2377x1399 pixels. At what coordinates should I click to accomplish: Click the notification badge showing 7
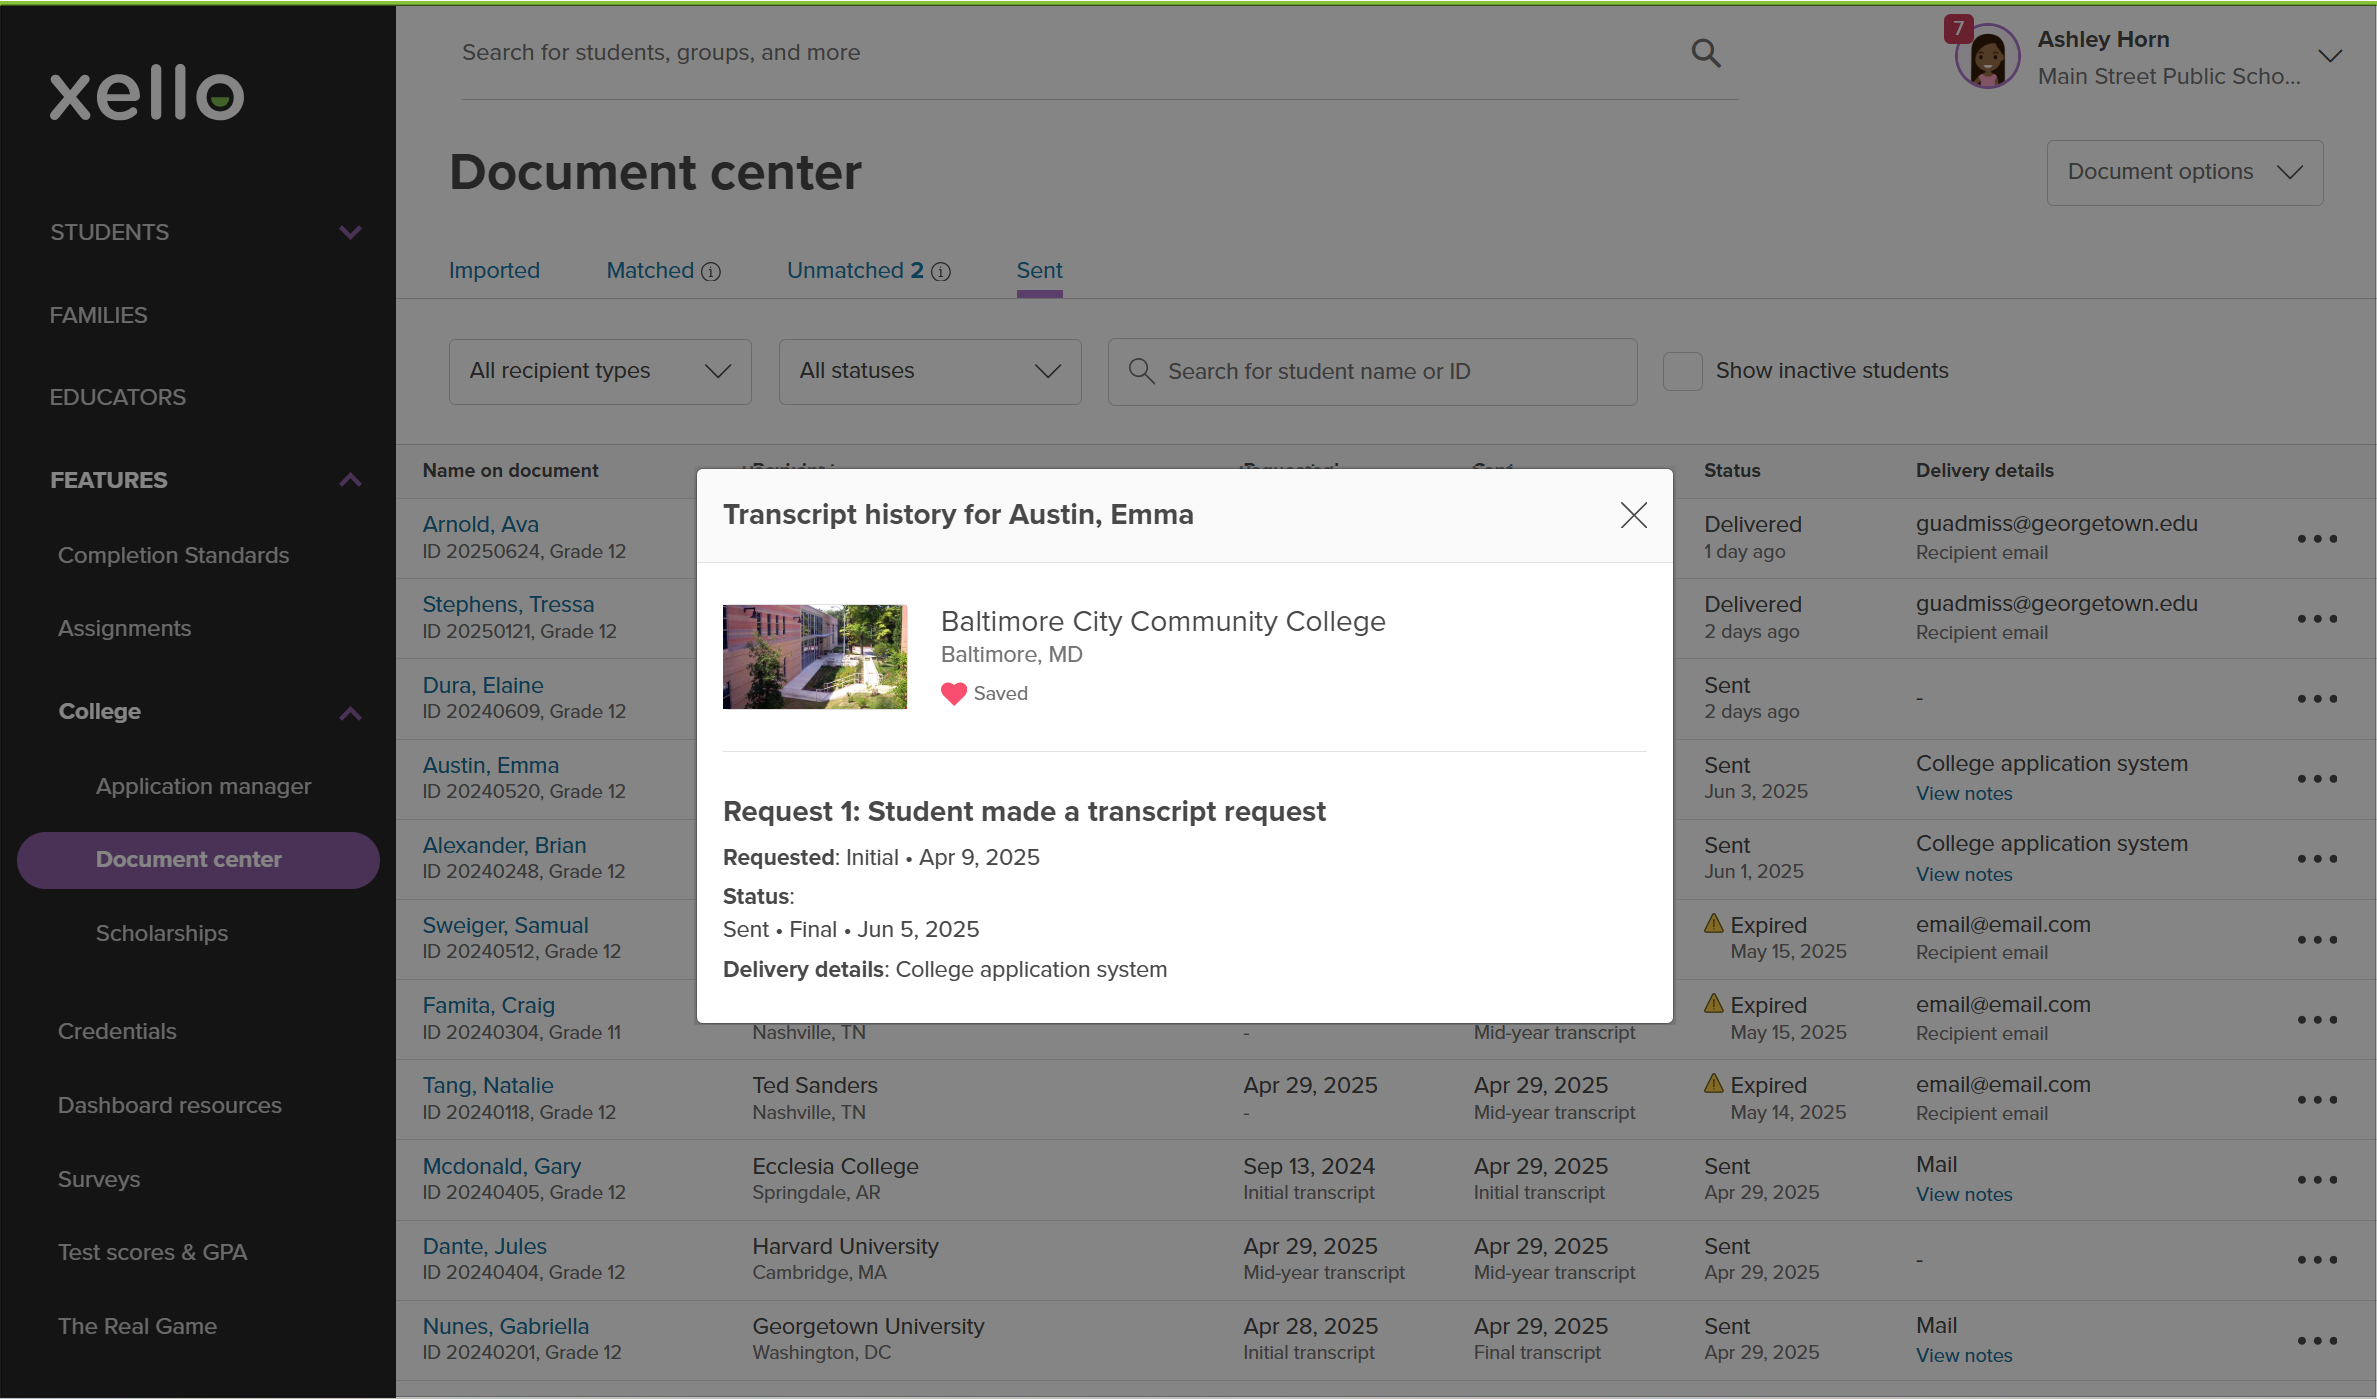coord(1957,28)
